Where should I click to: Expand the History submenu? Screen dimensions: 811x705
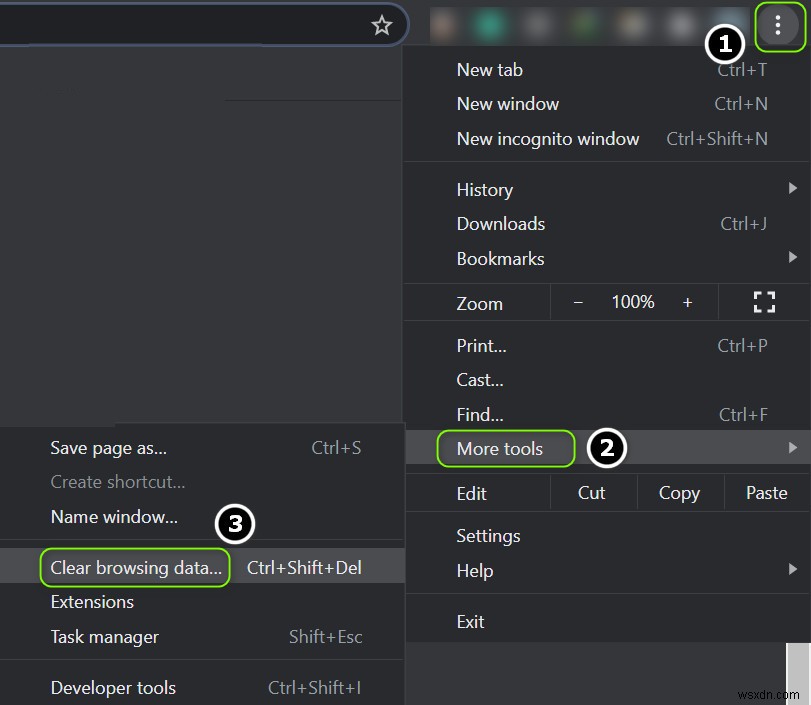(x=606, y=189)
